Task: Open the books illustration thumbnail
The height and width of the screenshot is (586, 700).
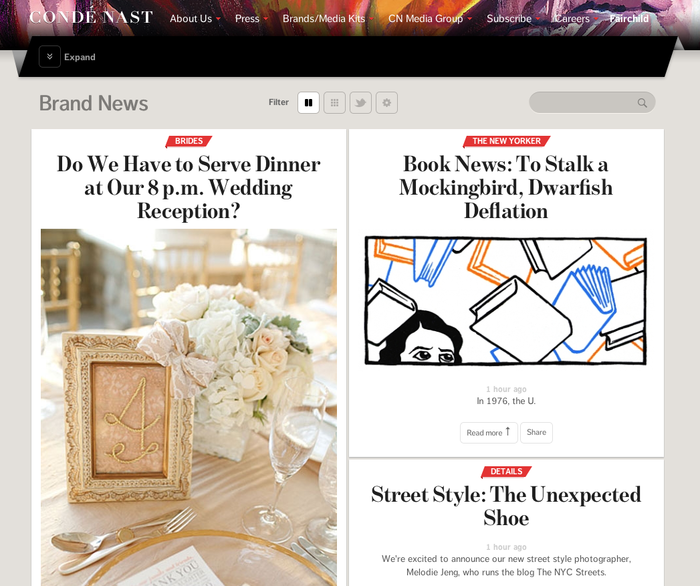Action: click(x=506, y=301)
